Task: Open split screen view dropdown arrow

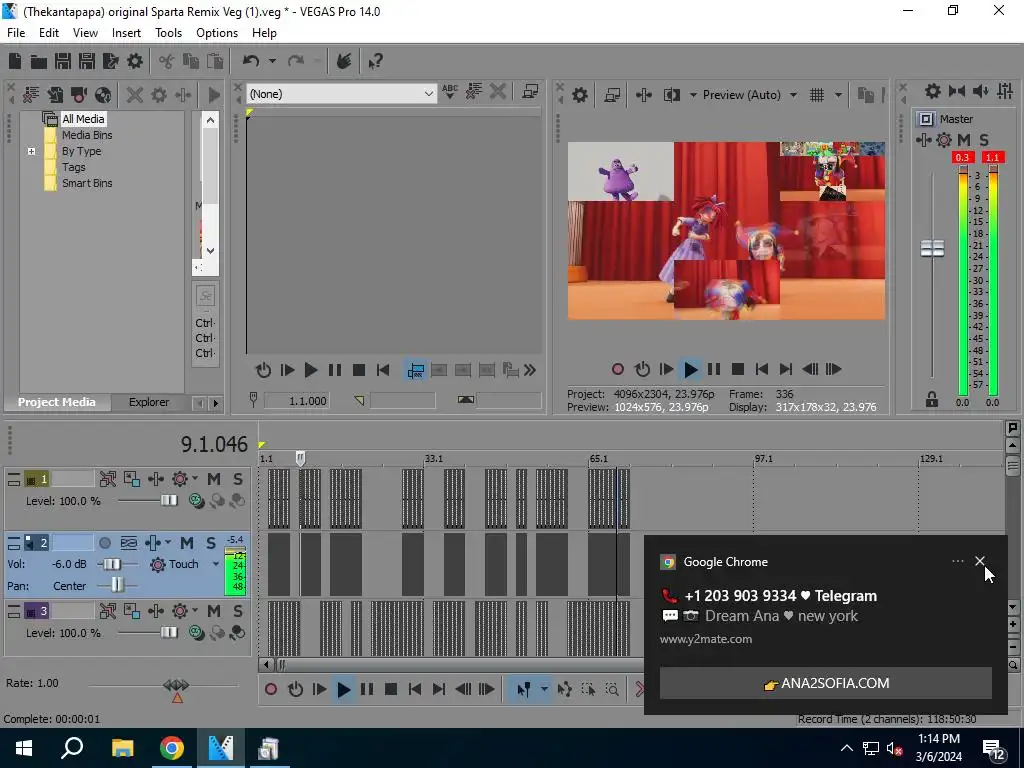Action: [x=693, y=95]
